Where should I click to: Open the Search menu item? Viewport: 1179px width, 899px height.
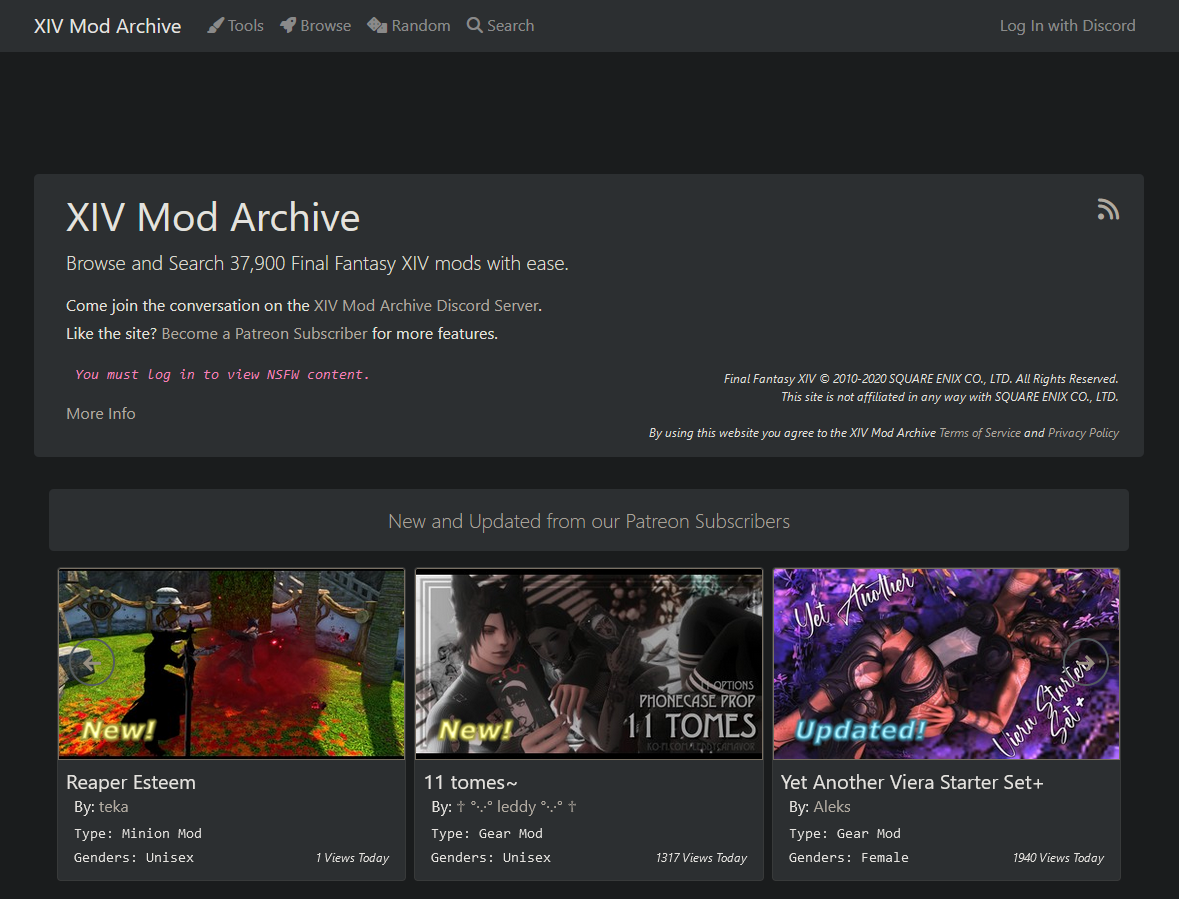501,26
